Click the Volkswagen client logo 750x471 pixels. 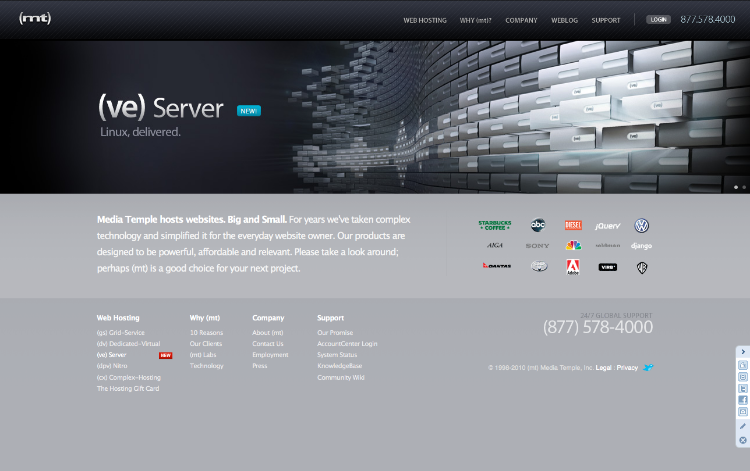(641, 225)
